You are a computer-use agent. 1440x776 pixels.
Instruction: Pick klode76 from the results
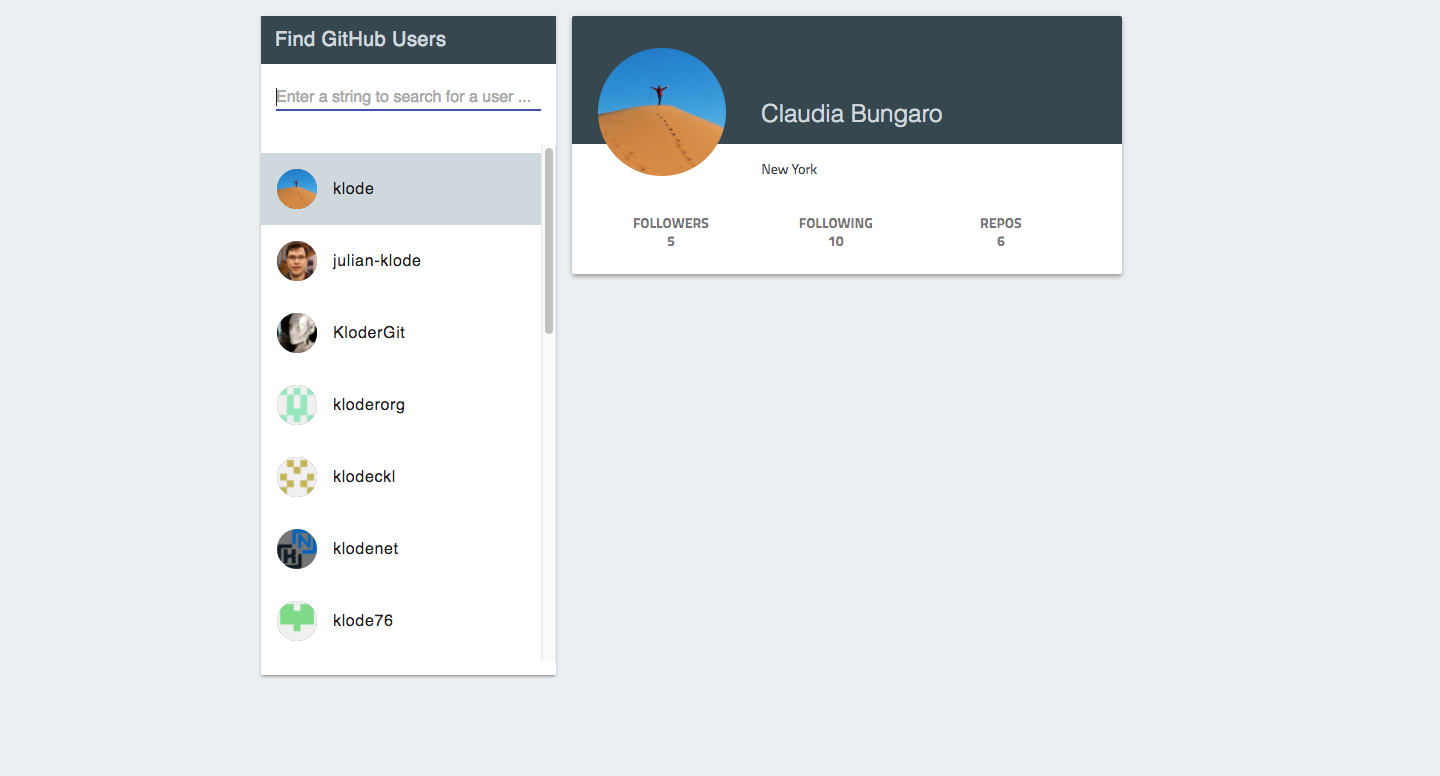[363, 621]
